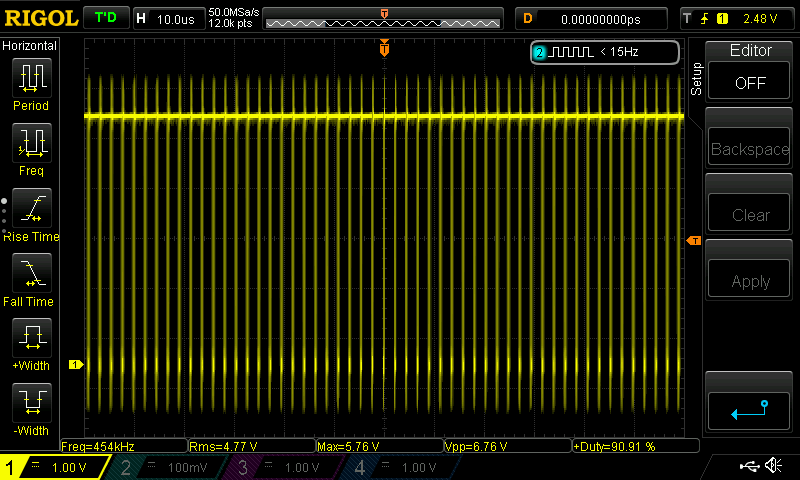800x480 pixels.
Task: Select the +Width measurement icon
Action: [32, 338]
